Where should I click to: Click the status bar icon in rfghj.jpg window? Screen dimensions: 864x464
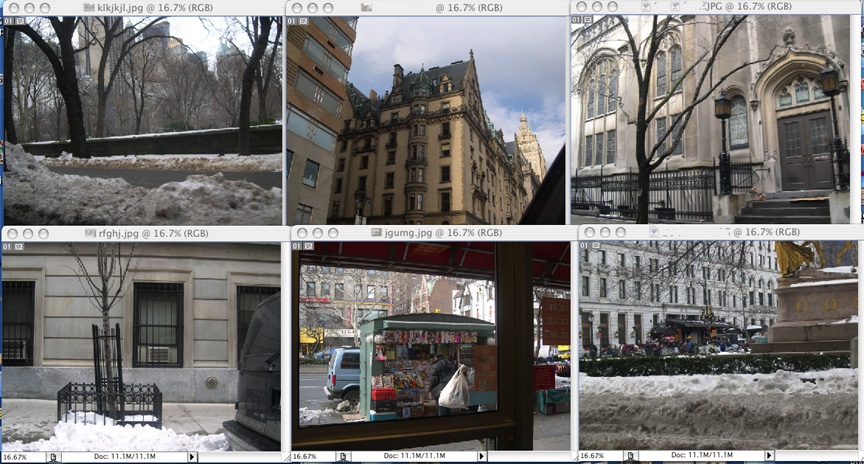[53, 457]
